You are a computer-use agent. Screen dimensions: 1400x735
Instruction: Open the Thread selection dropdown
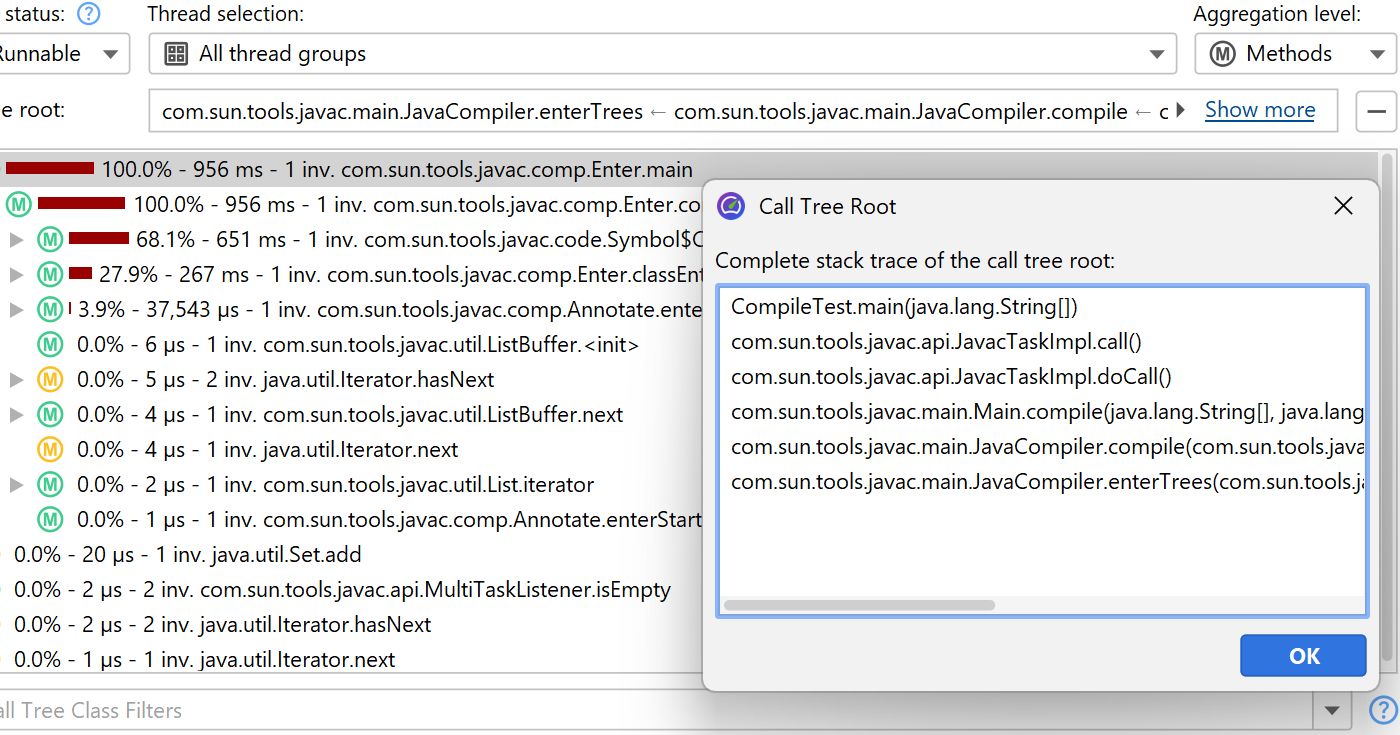coord(662,54)
